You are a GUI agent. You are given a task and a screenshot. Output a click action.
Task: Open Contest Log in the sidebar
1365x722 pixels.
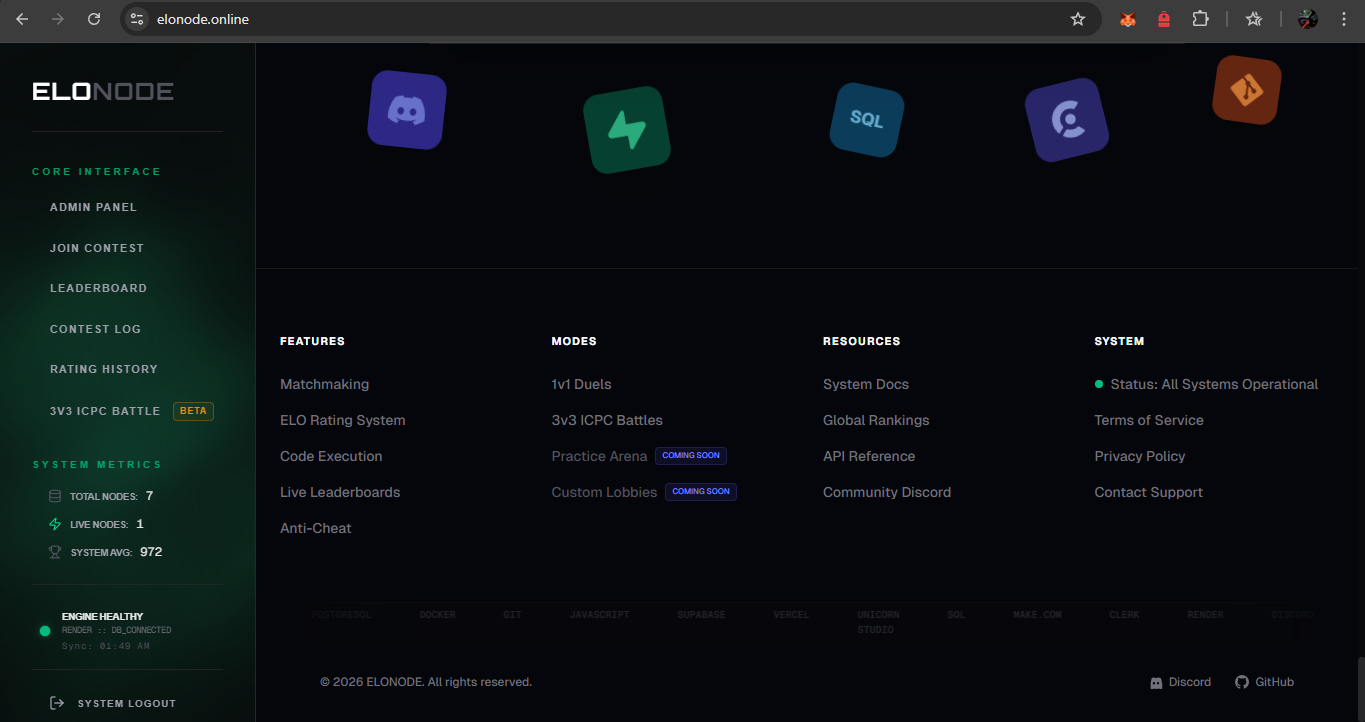pos(95,329)
